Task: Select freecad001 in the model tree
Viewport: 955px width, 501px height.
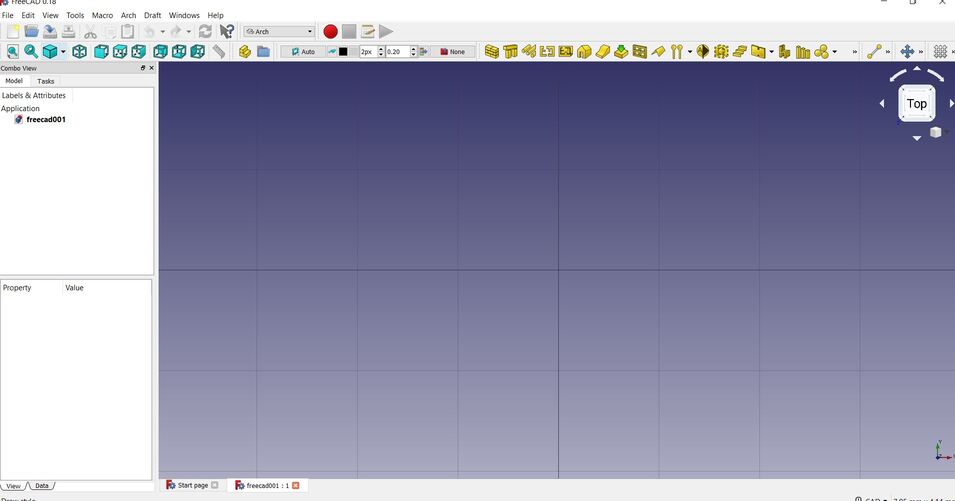Action: click(46, 119)
